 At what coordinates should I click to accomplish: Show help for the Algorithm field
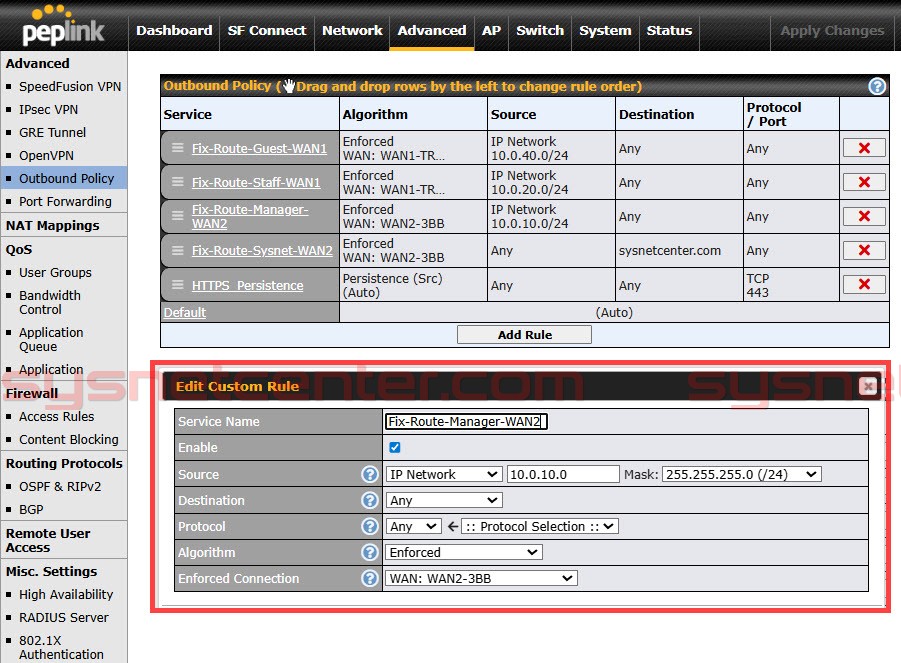pos(370,552)
